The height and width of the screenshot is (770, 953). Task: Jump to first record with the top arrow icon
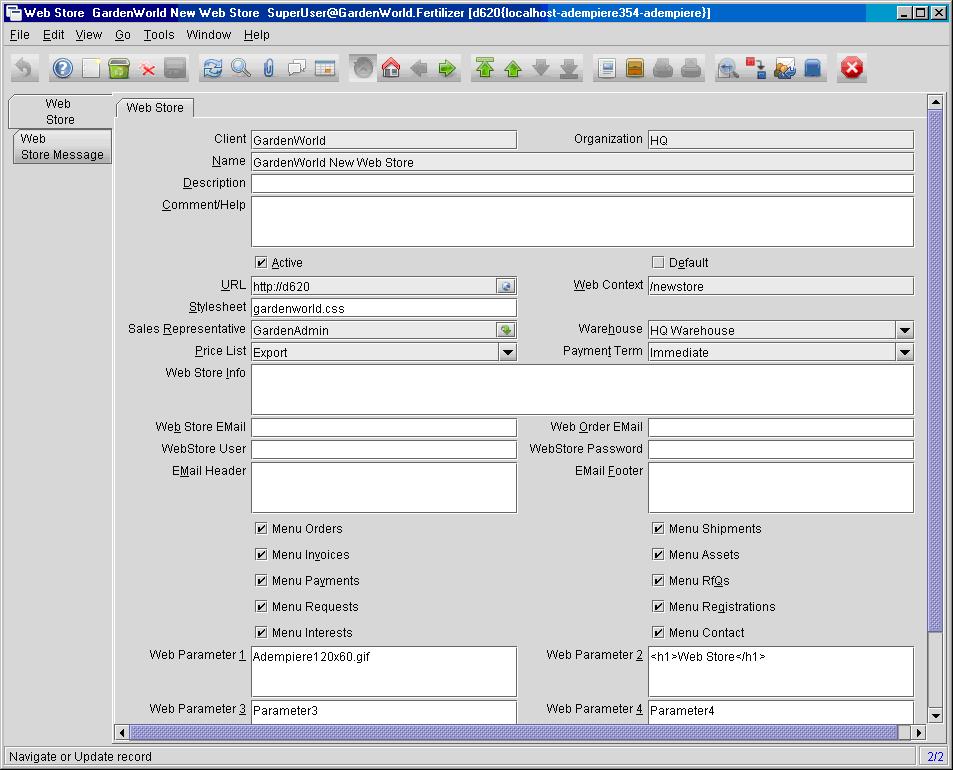coord(484,68)
